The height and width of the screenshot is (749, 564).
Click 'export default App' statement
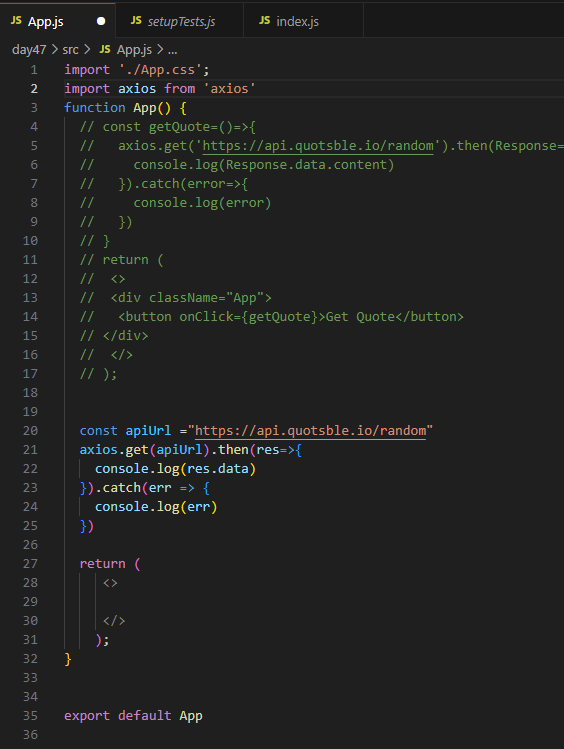(x=133, y=716)
